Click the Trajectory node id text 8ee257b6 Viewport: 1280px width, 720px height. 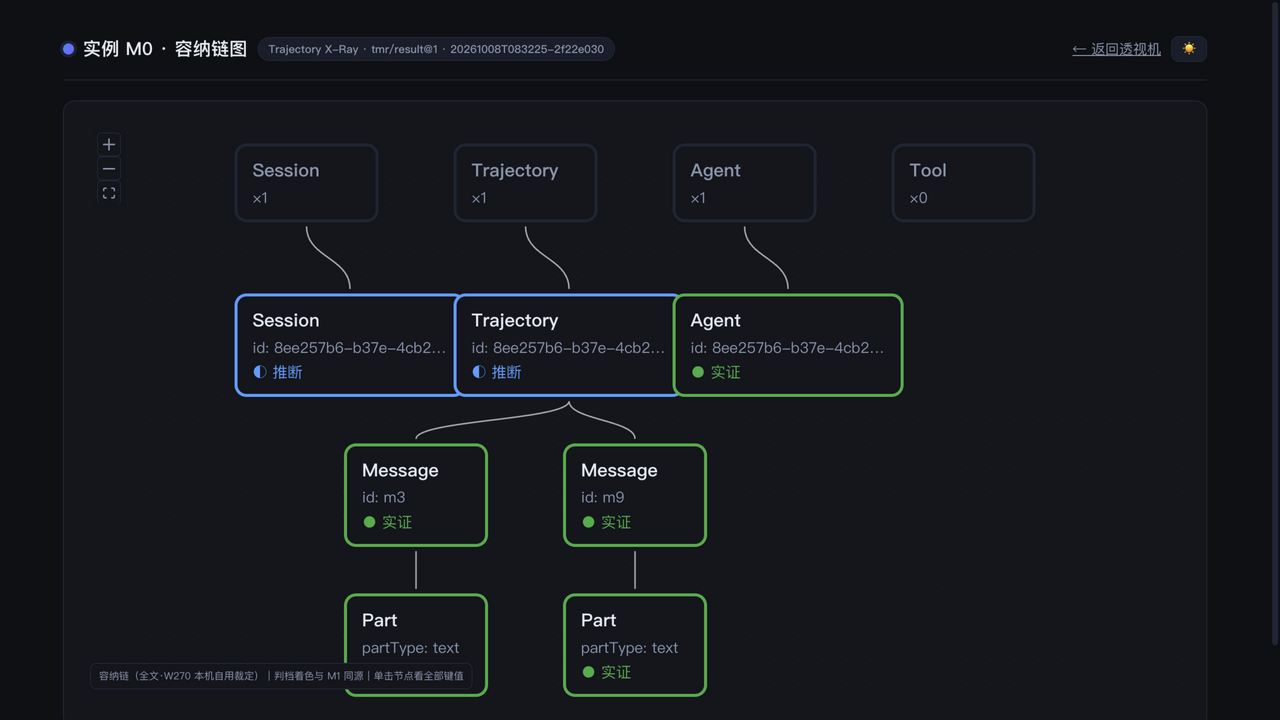(568, 348)
